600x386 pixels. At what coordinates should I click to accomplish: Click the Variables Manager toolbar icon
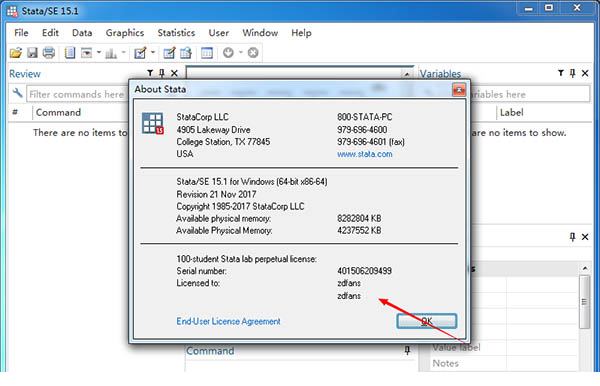click(x=207, y=53)
